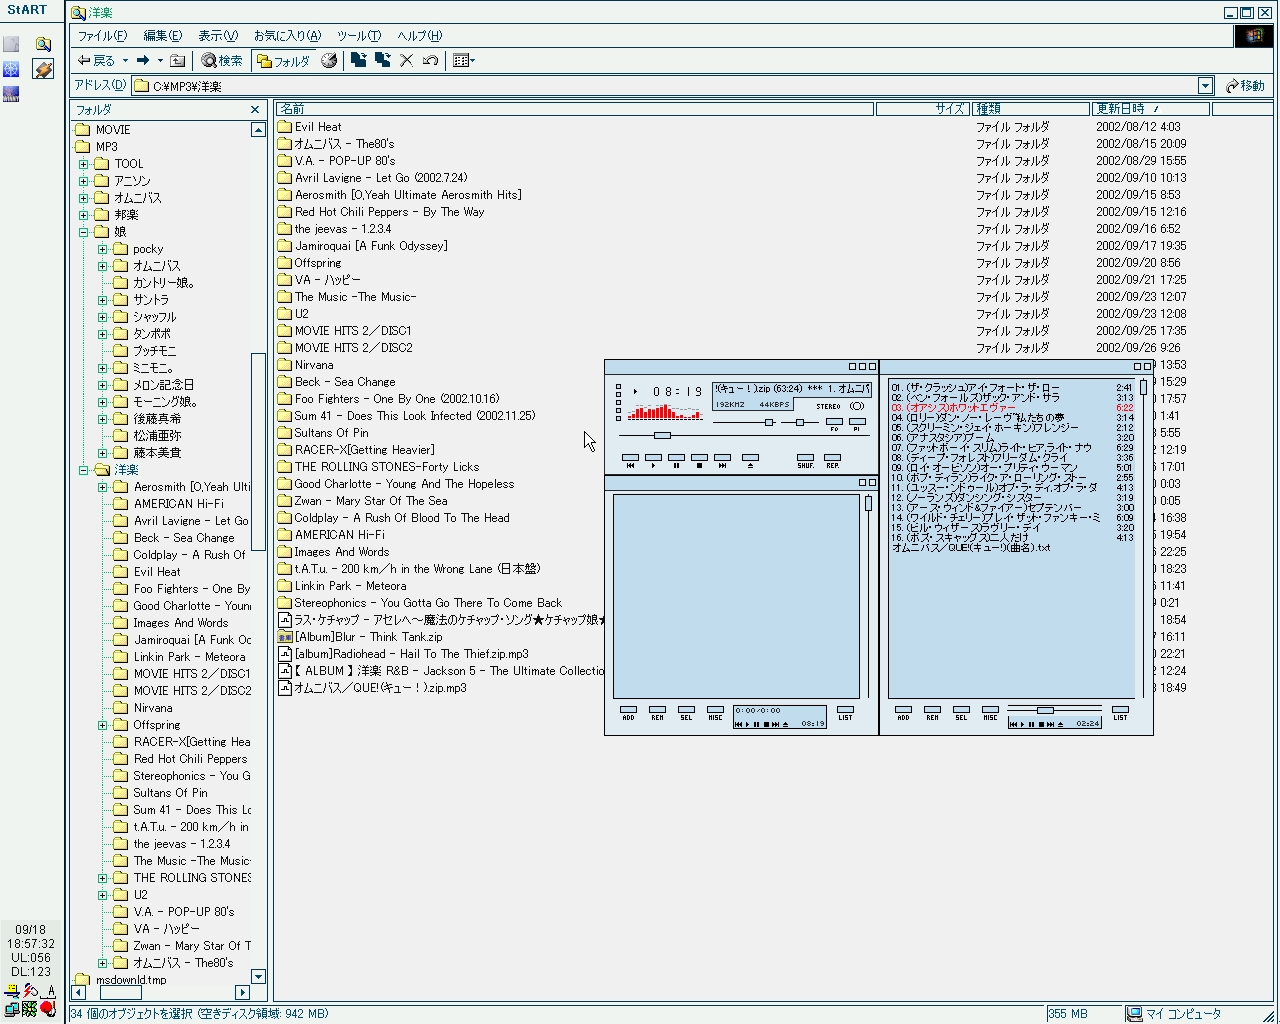Sort by the 更新日時 column header

(1150, 109)
